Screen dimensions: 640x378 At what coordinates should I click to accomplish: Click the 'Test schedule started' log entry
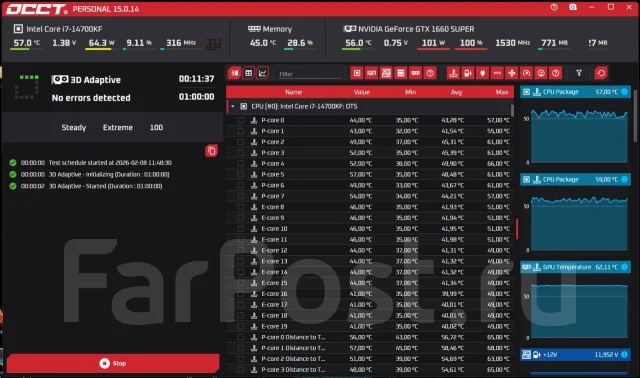(91, 162)
